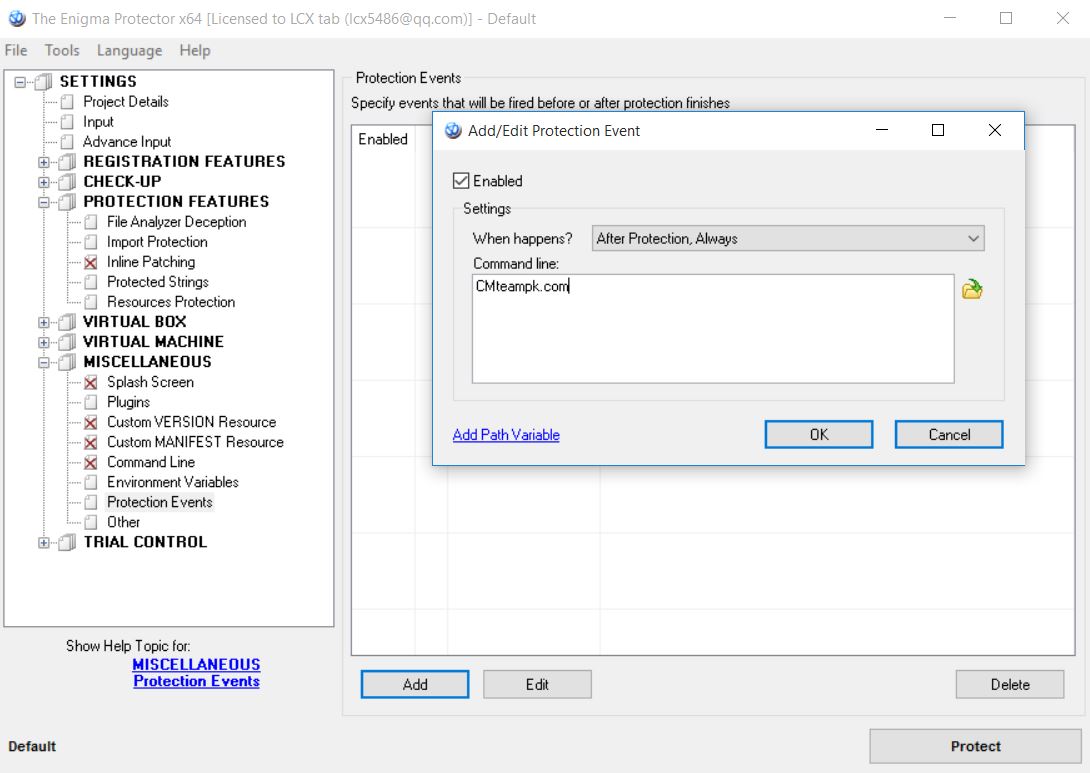Click the Delete button
1090x773 pixels.
coord(1010,684)
